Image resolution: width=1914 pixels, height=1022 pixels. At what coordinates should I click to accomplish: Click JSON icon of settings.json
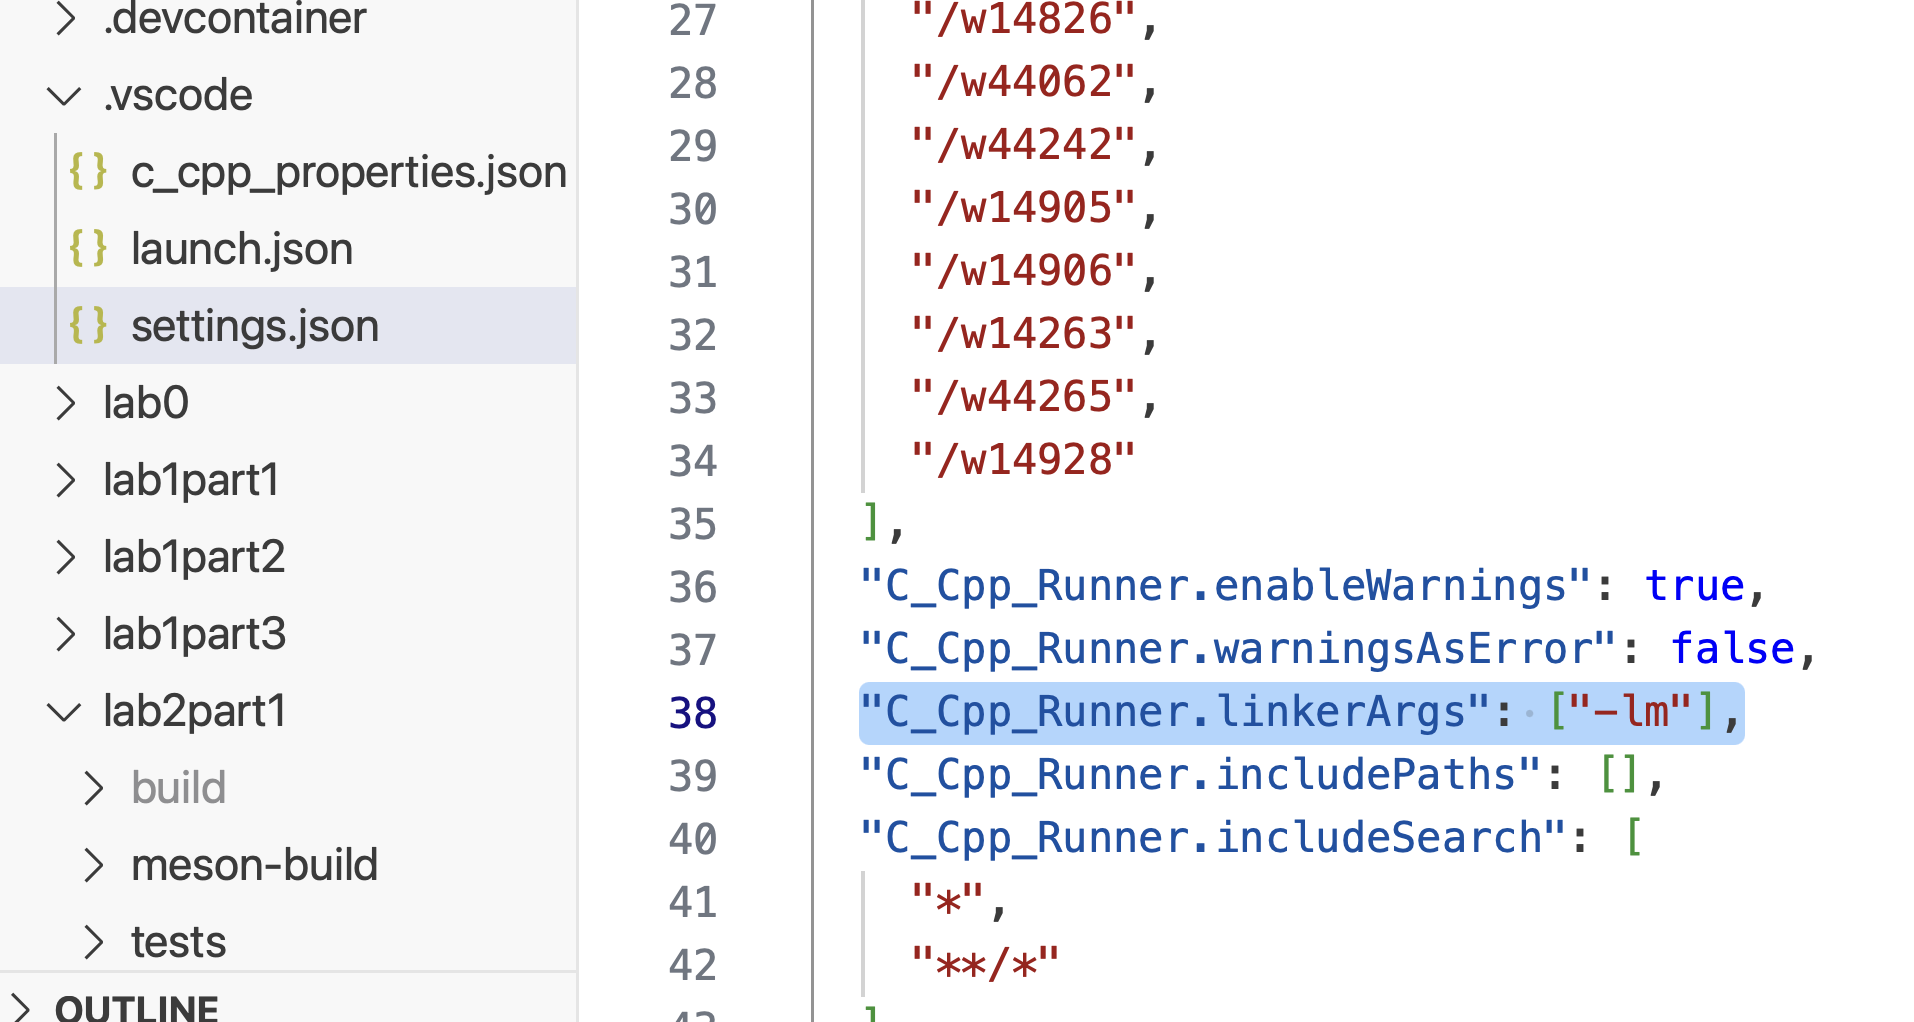tap(88, 325)
